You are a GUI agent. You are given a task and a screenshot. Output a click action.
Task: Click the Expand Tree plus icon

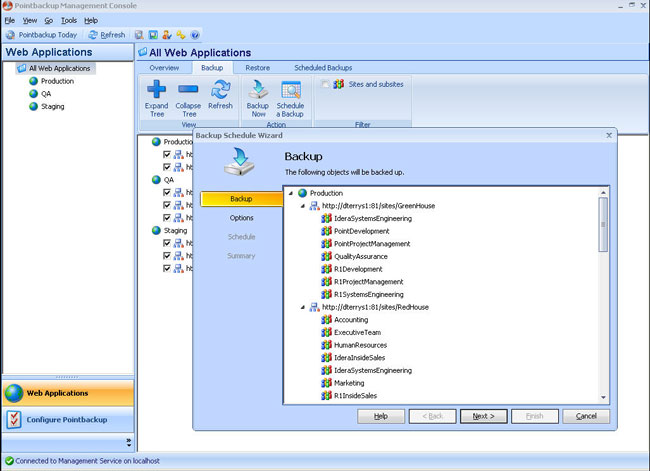pyautogui.click(x=156, y=89)
